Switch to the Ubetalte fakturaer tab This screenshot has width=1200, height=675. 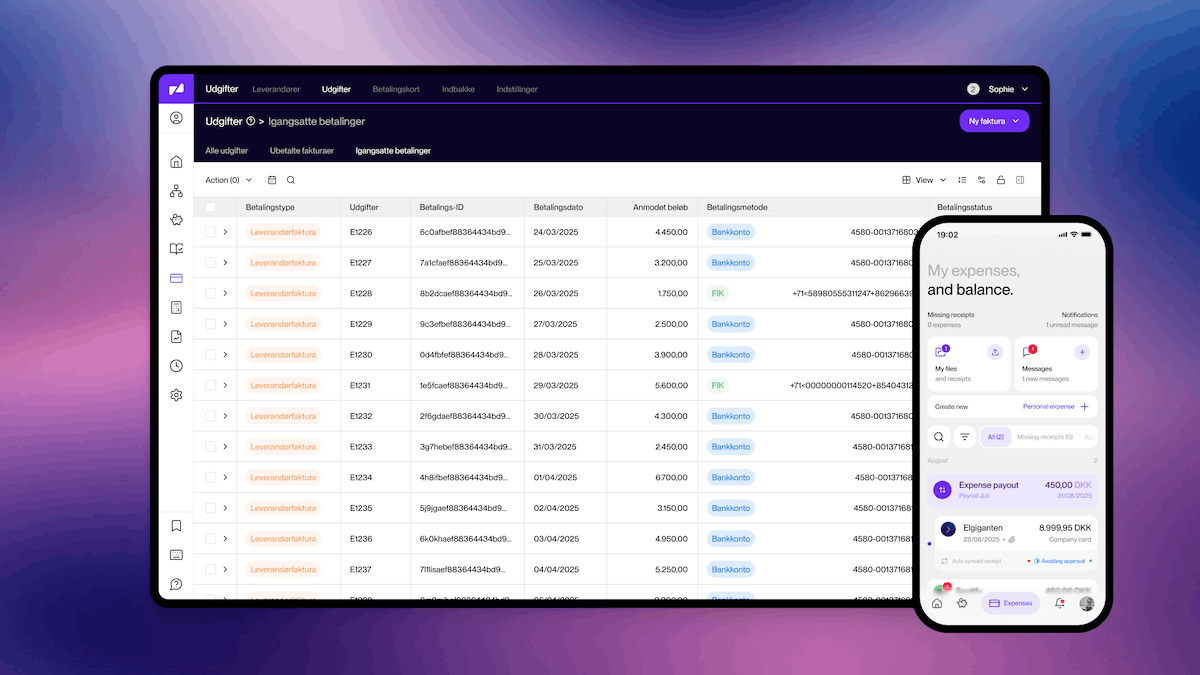(x=302, y=151)
